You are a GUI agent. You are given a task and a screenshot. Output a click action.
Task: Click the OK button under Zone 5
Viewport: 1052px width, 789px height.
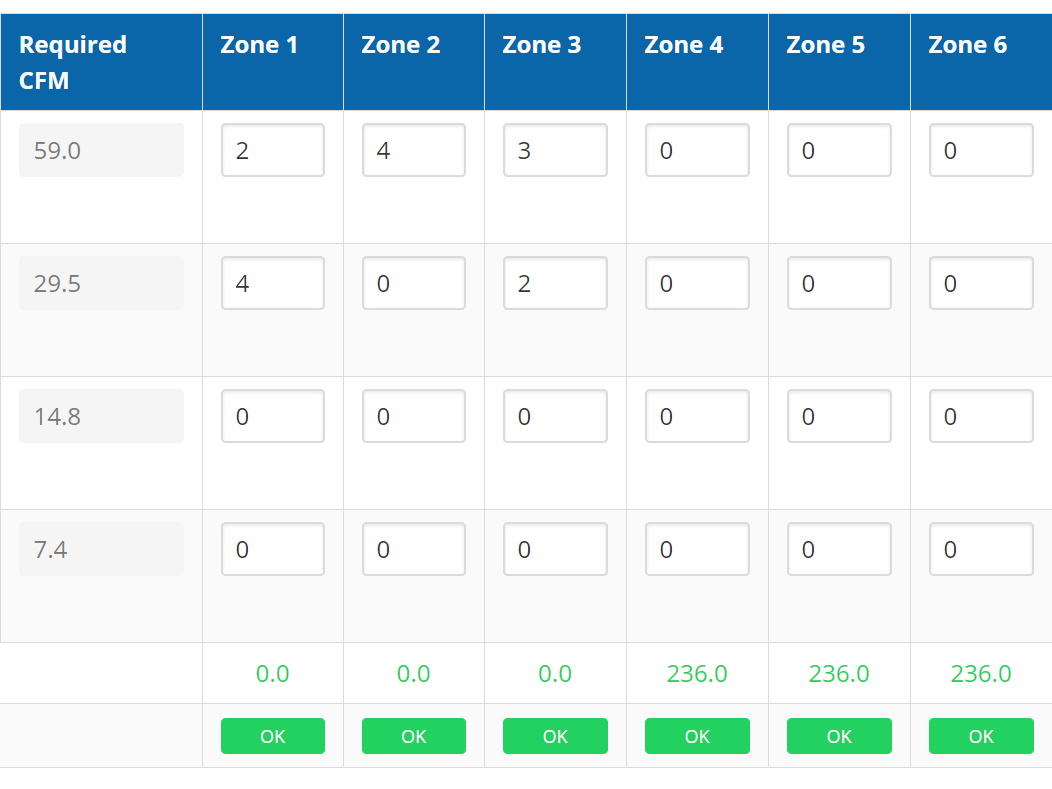coord(839,736)
